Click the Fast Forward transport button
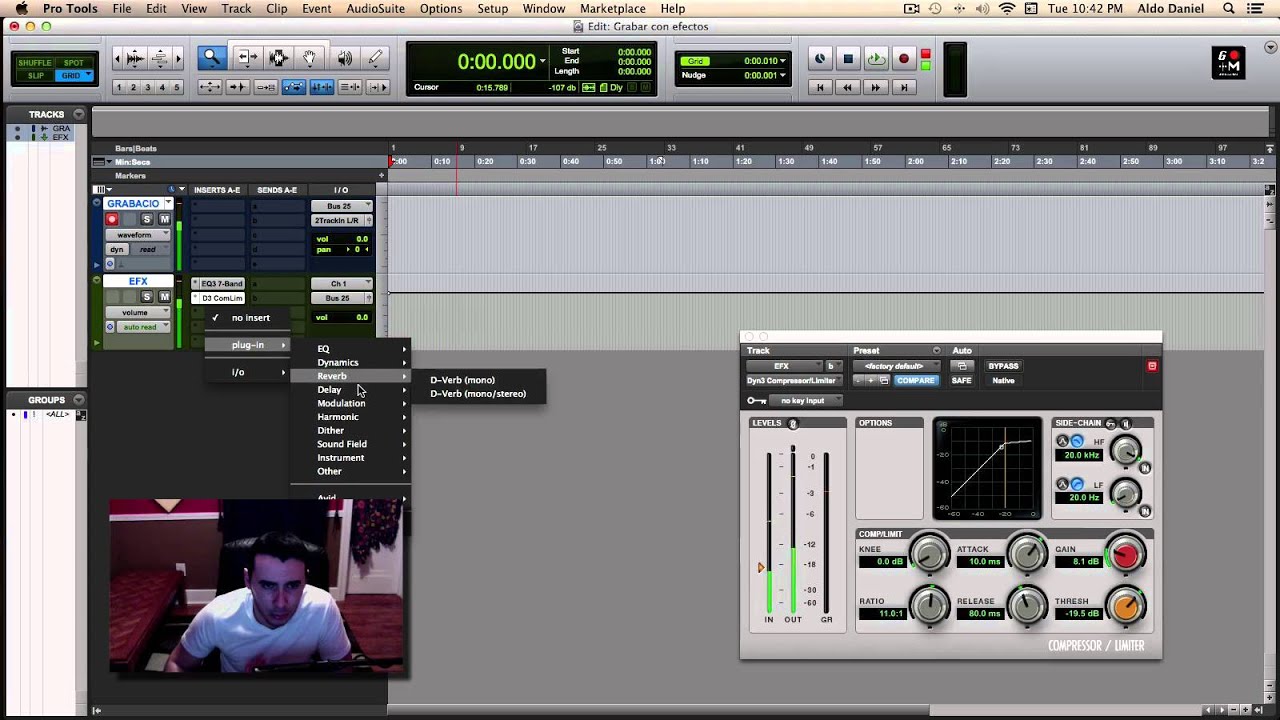 click(x=875, y=87)
